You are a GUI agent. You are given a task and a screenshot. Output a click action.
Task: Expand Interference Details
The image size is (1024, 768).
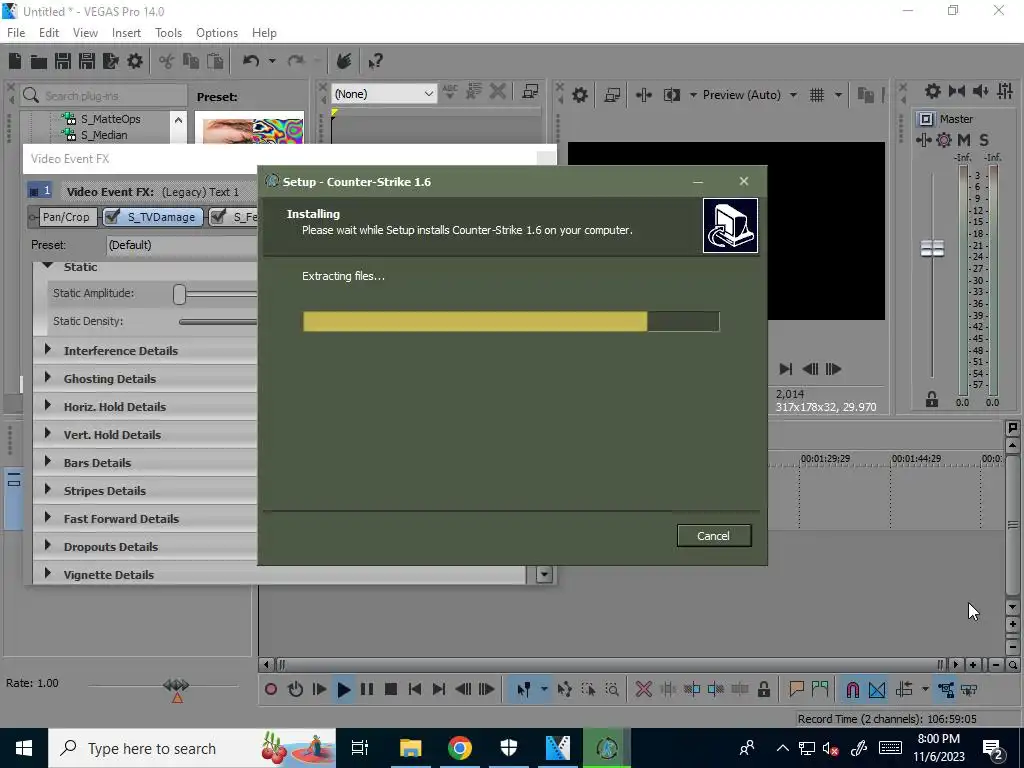(x=48, y=349)
